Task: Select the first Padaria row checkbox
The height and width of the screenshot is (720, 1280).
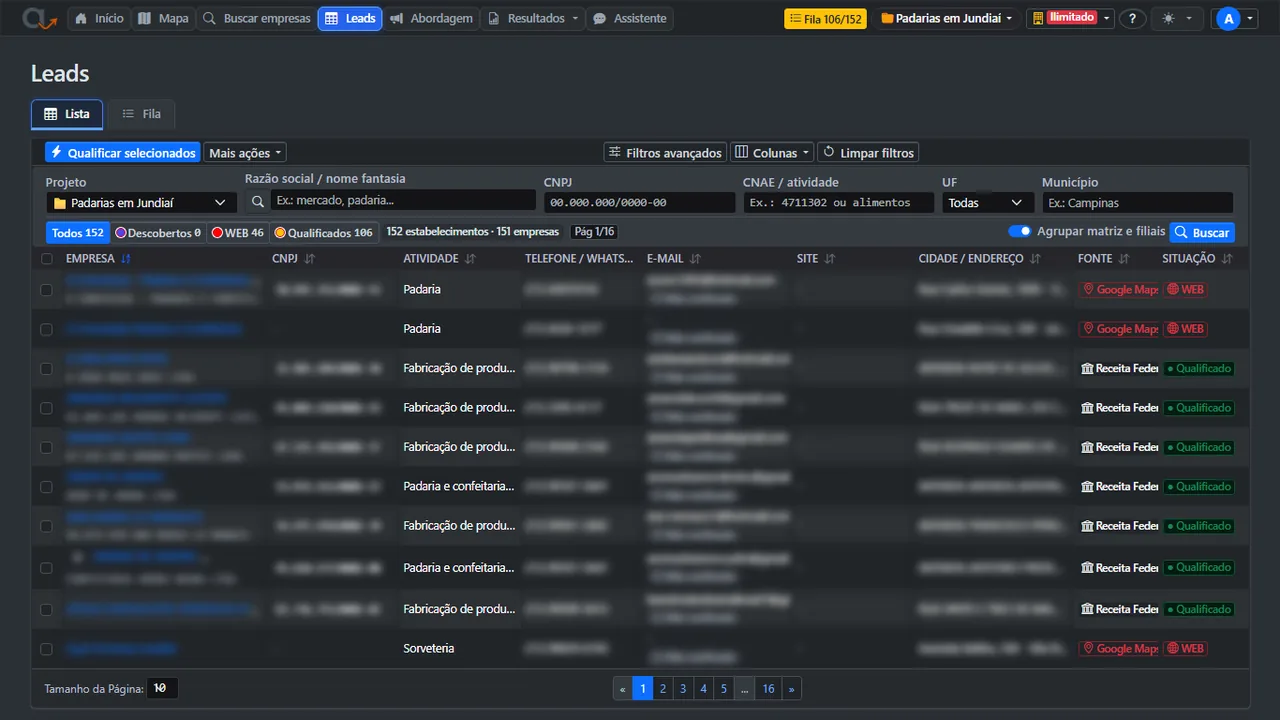Action: click(x=46, y=290)
